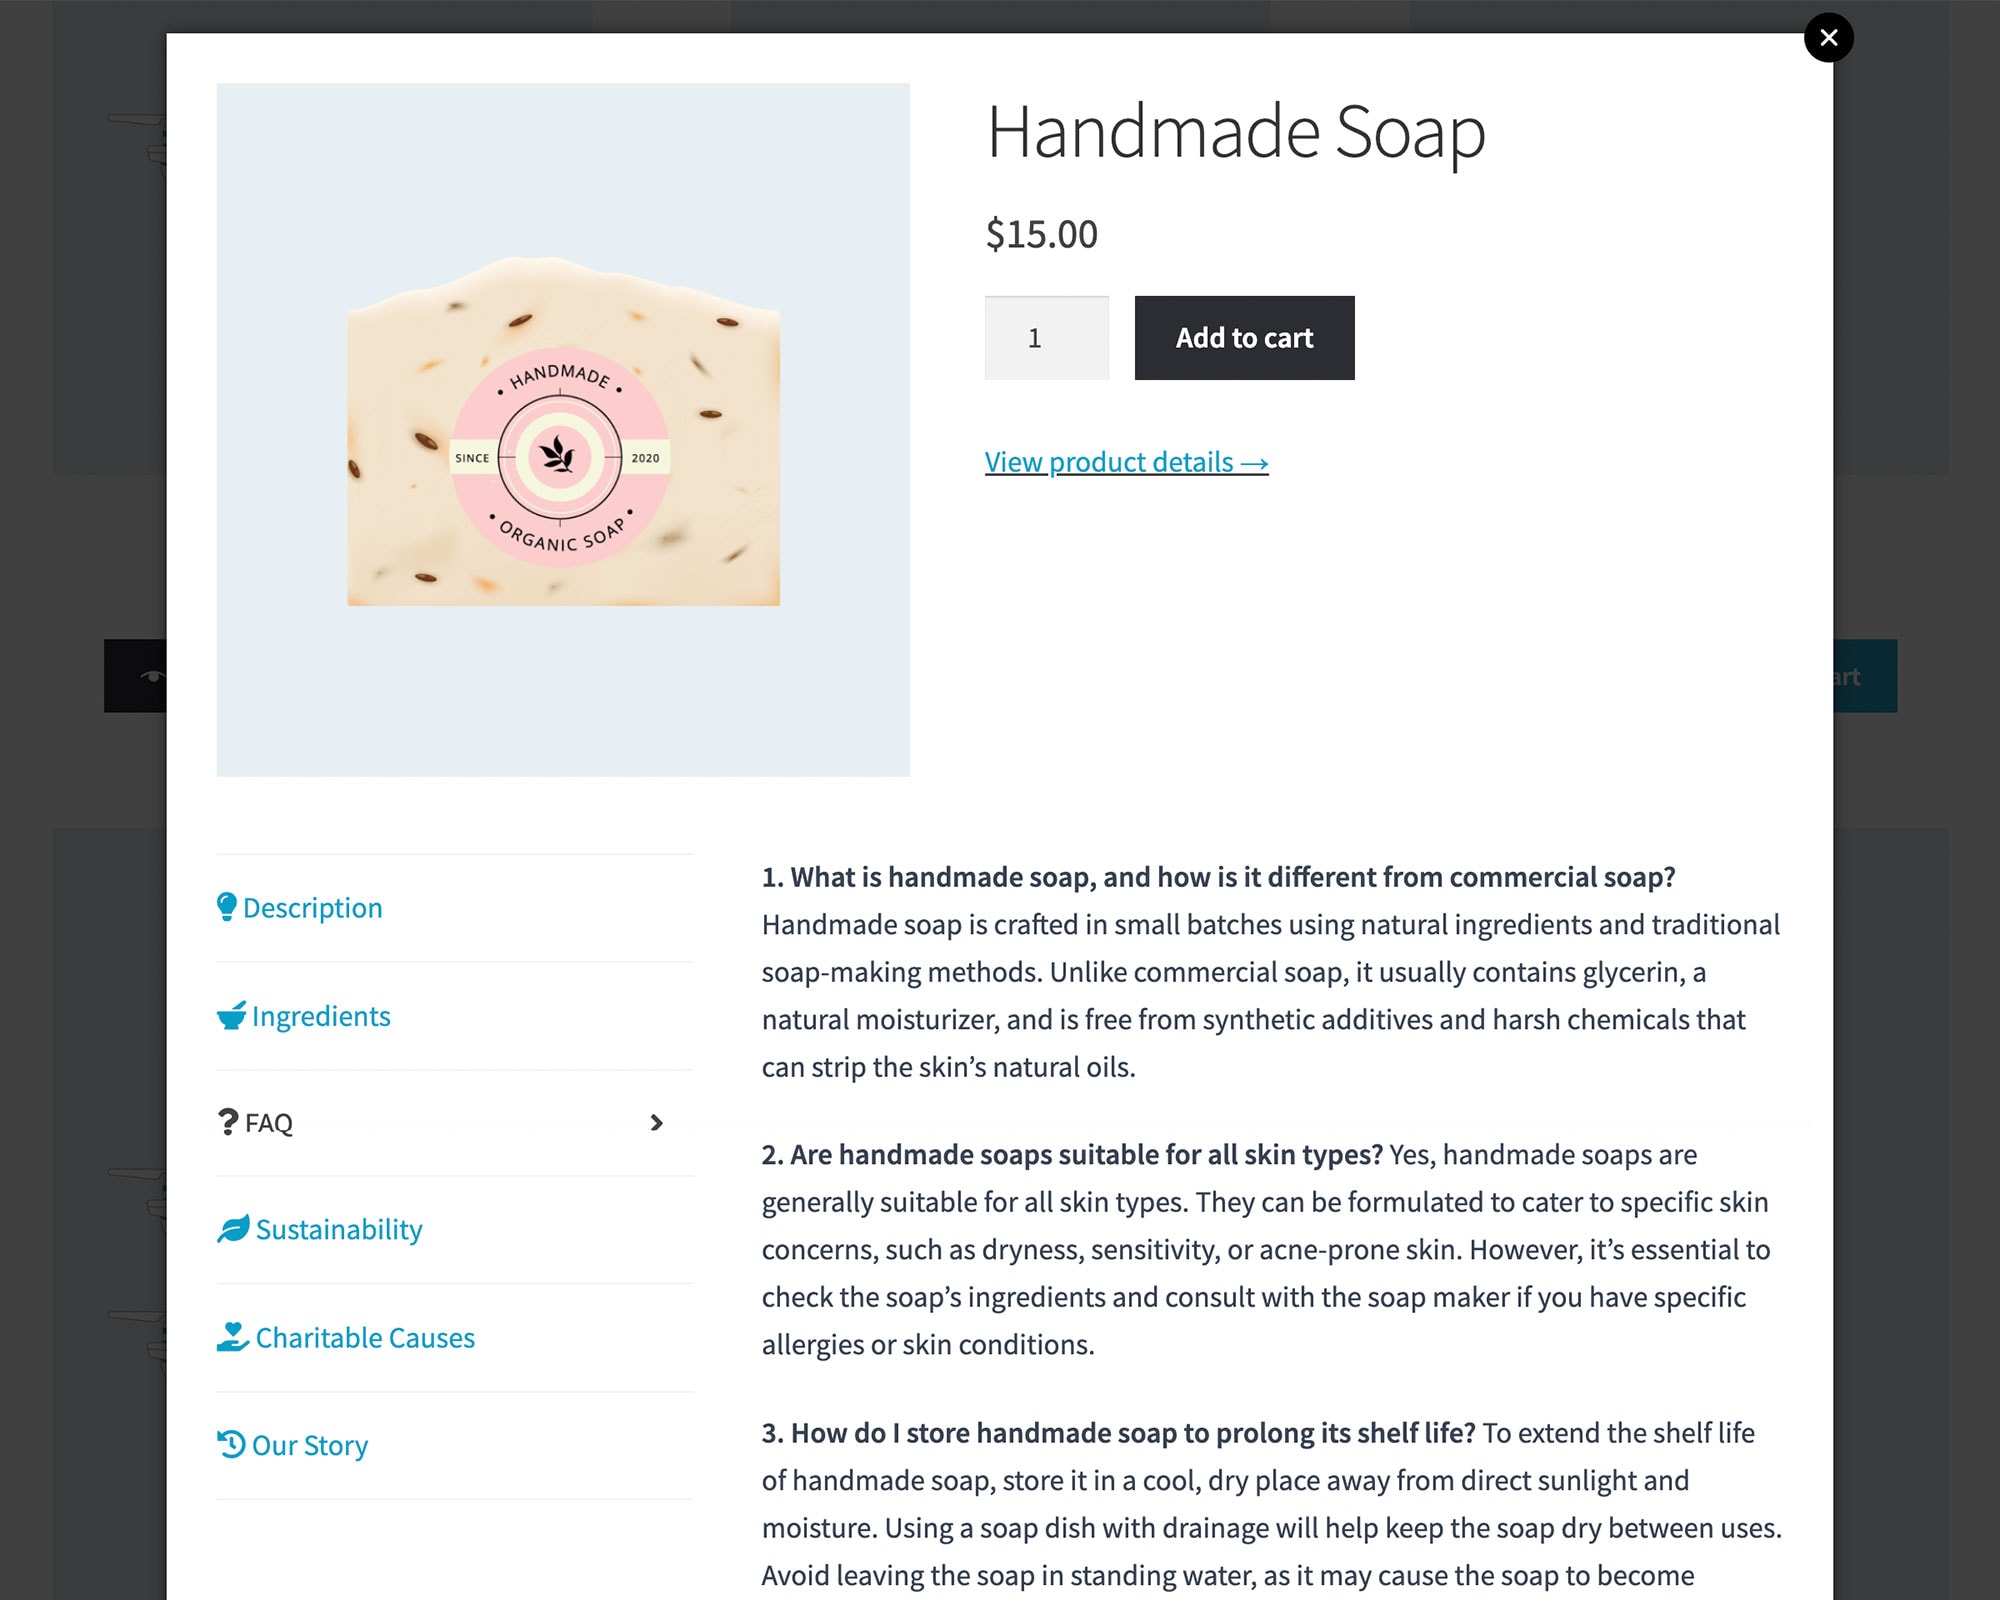2000x1600 pixels.
Task: Click the eye icon behind the modal
Action: [x=152, y=676]
